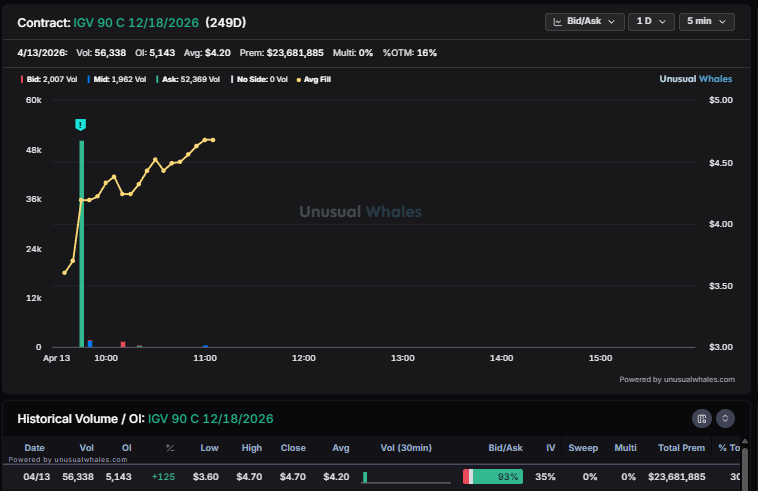
Task: Click the expand/collapse table icon
Action: click(x=725, y=419)
